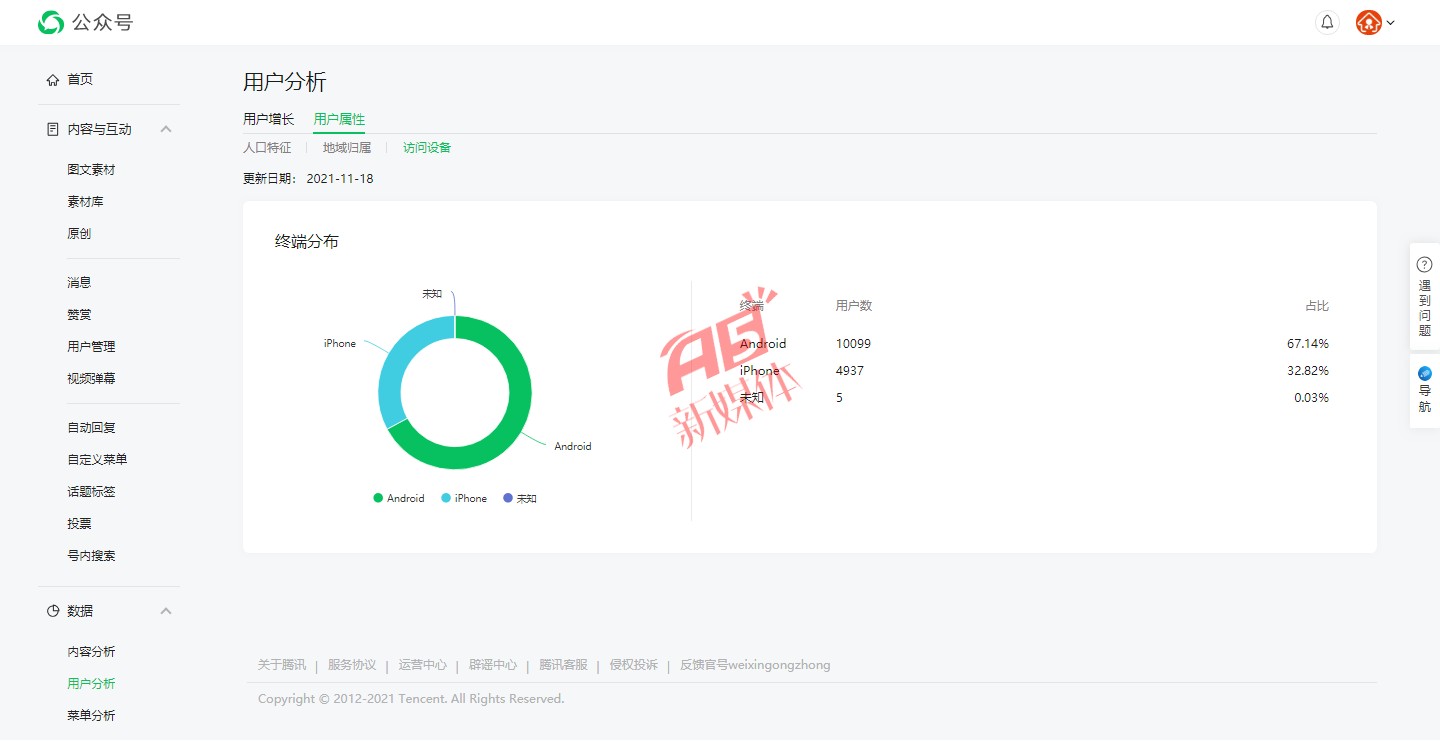Open 用户管理 in the sidebar

tap(91, 347)
